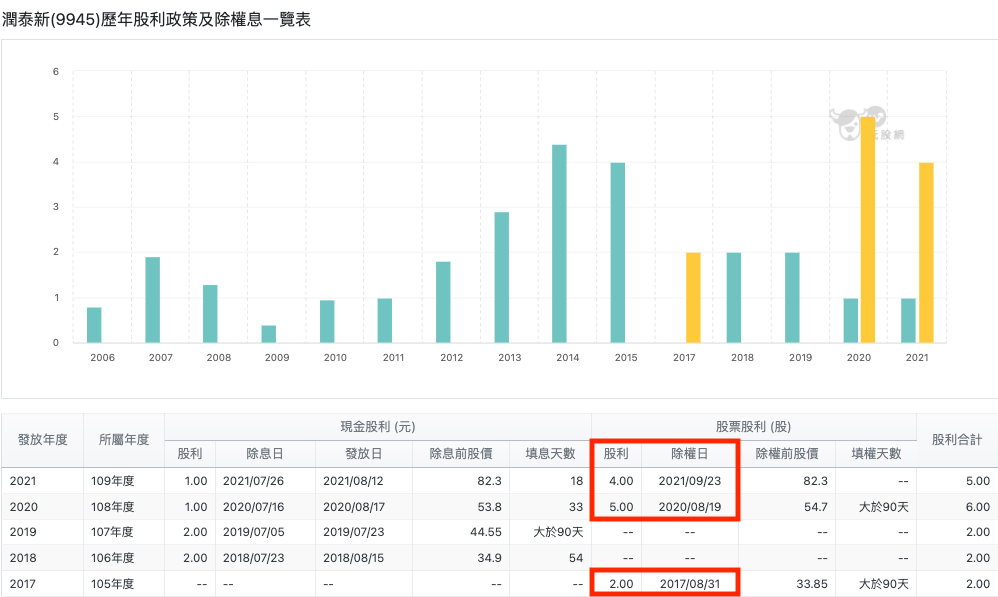Click the 2012 teal cash dividend bar
Viewport: 998px width, 597px height.
pyautogui.click(x=443, y=302)
